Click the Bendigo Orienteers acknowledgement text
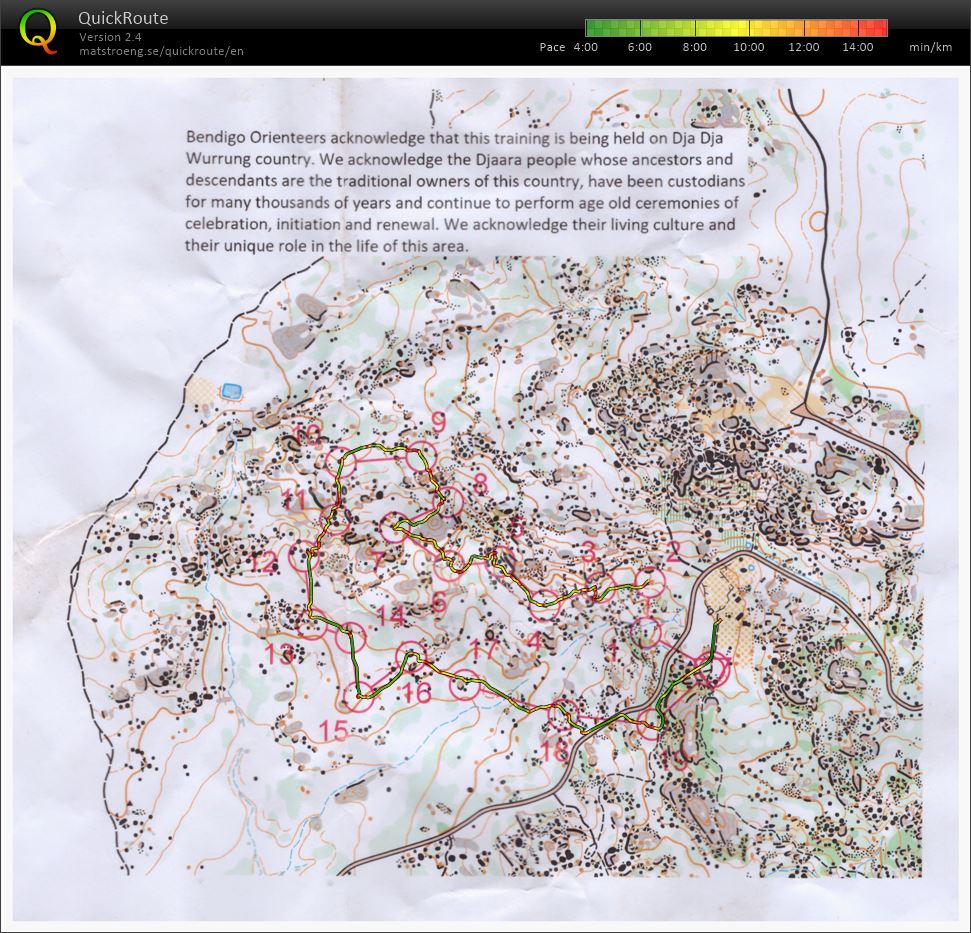This screenshot has height=933, width=971. (x=460, y=190)
